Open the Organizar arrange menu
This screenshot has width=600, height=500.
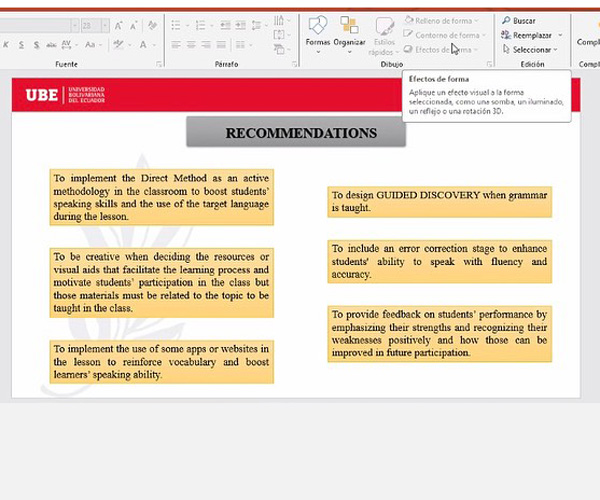349,34
